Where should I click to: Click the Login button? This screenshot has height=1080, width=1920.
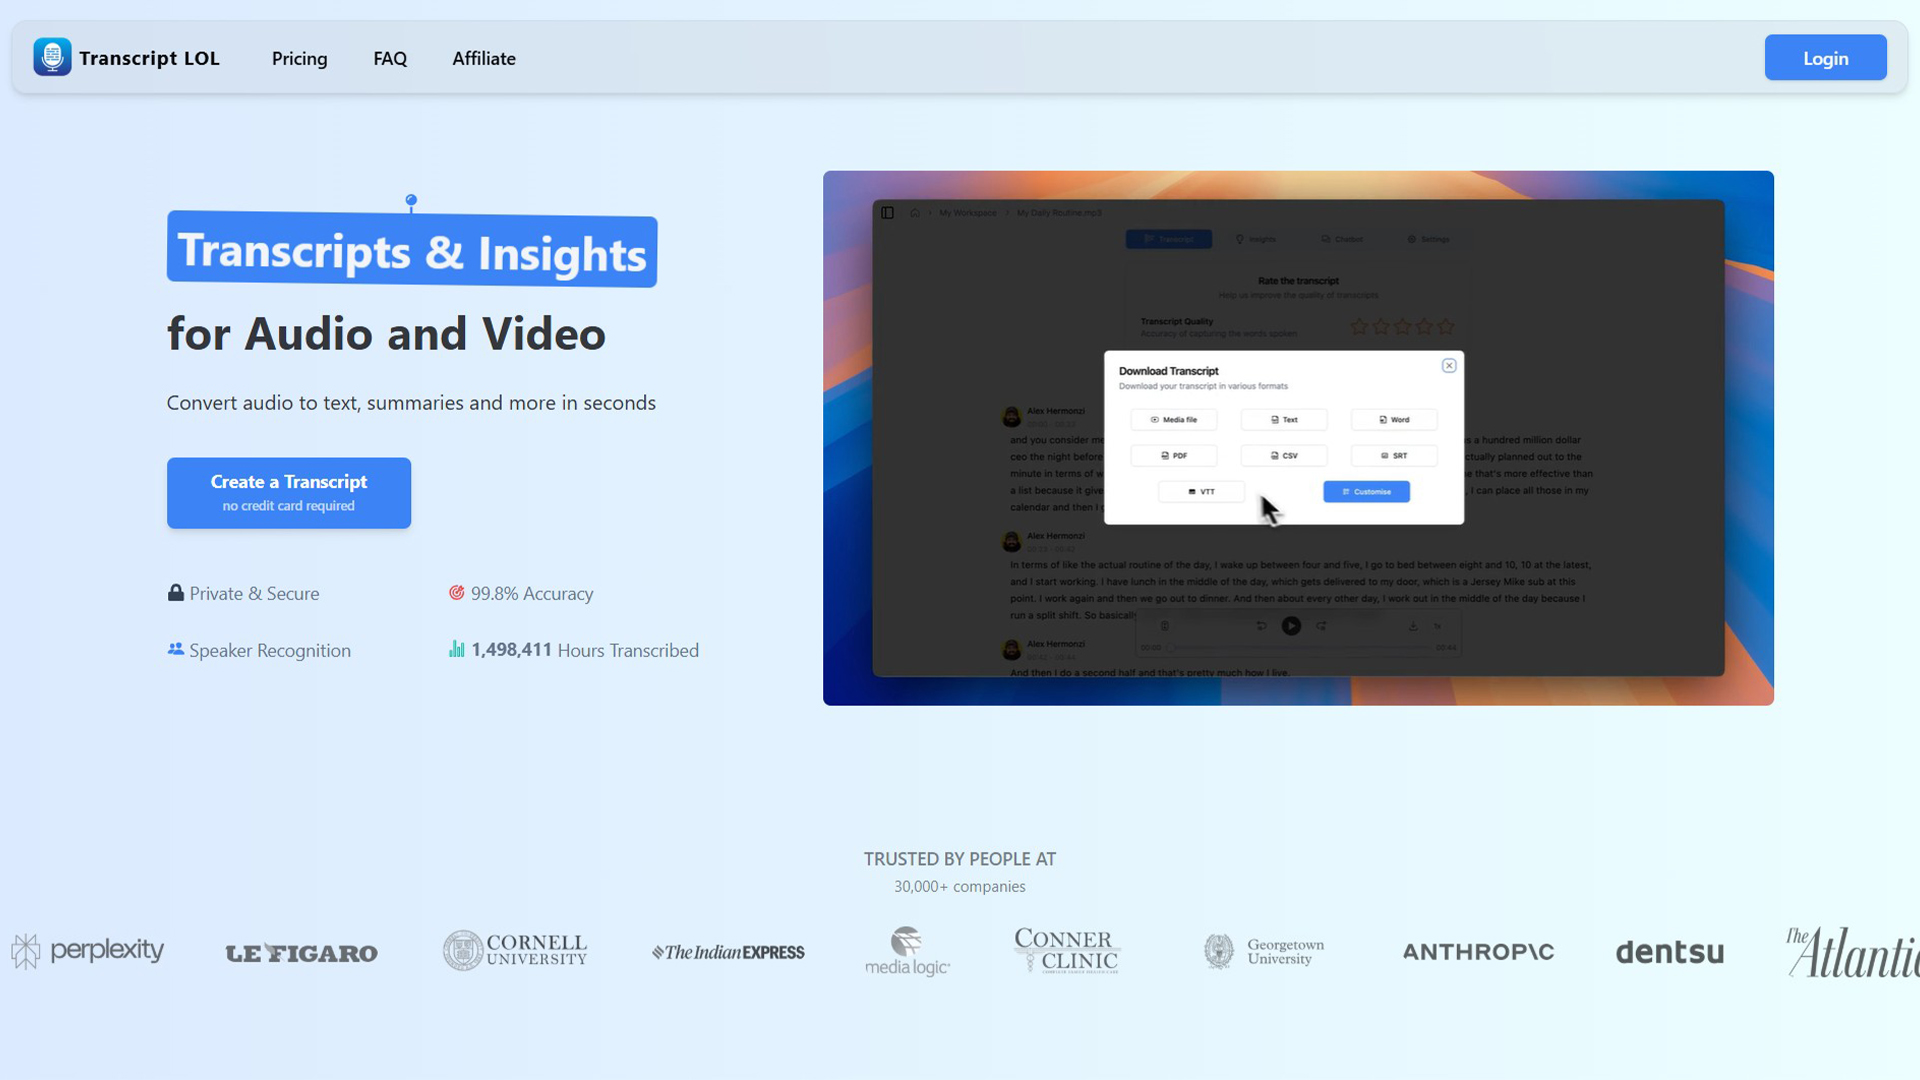(x=1825, y=58)
